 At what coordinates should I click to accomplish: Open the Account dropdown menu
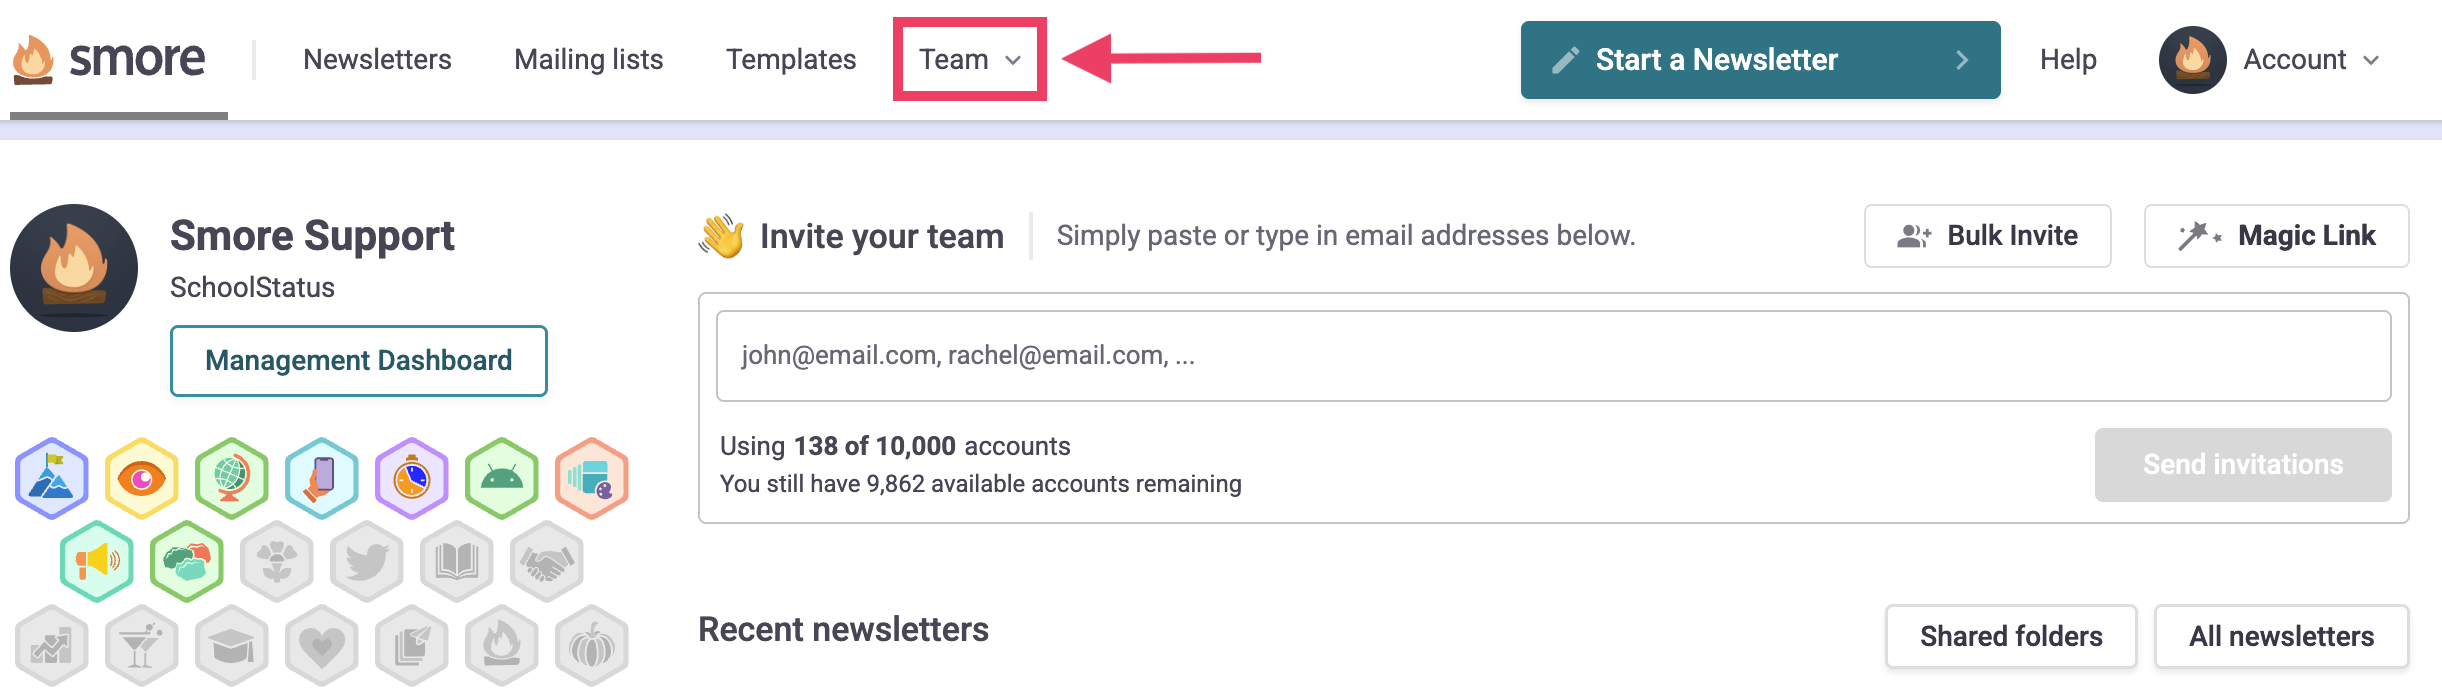[x=2270, y=60]
